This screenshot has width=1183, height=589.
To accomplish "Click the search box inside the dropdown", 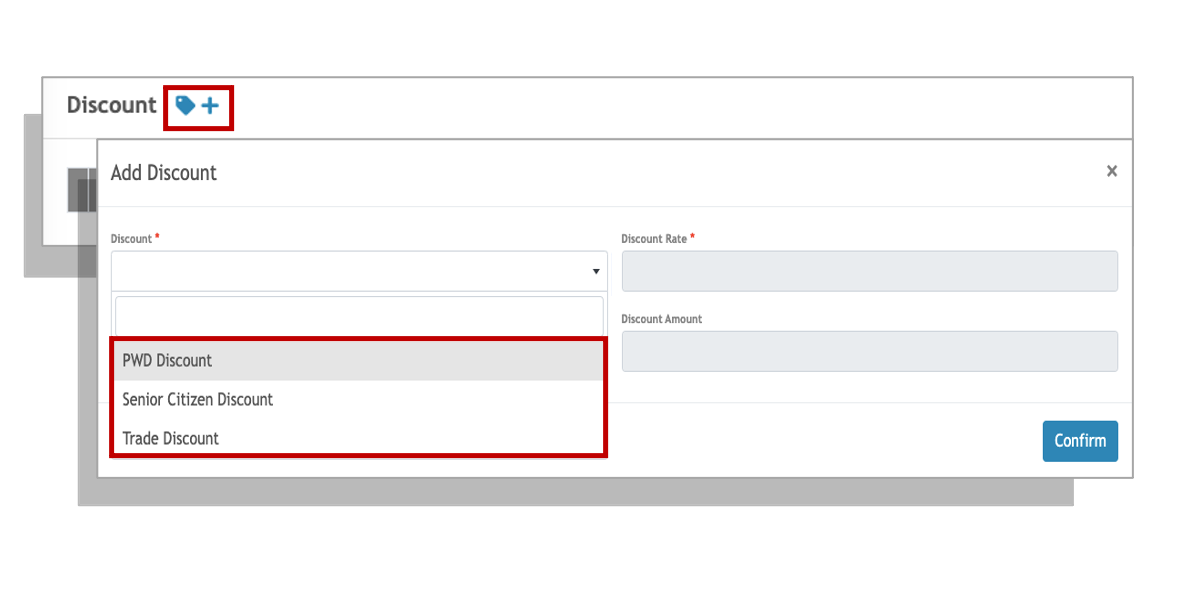I will point(359,316).
